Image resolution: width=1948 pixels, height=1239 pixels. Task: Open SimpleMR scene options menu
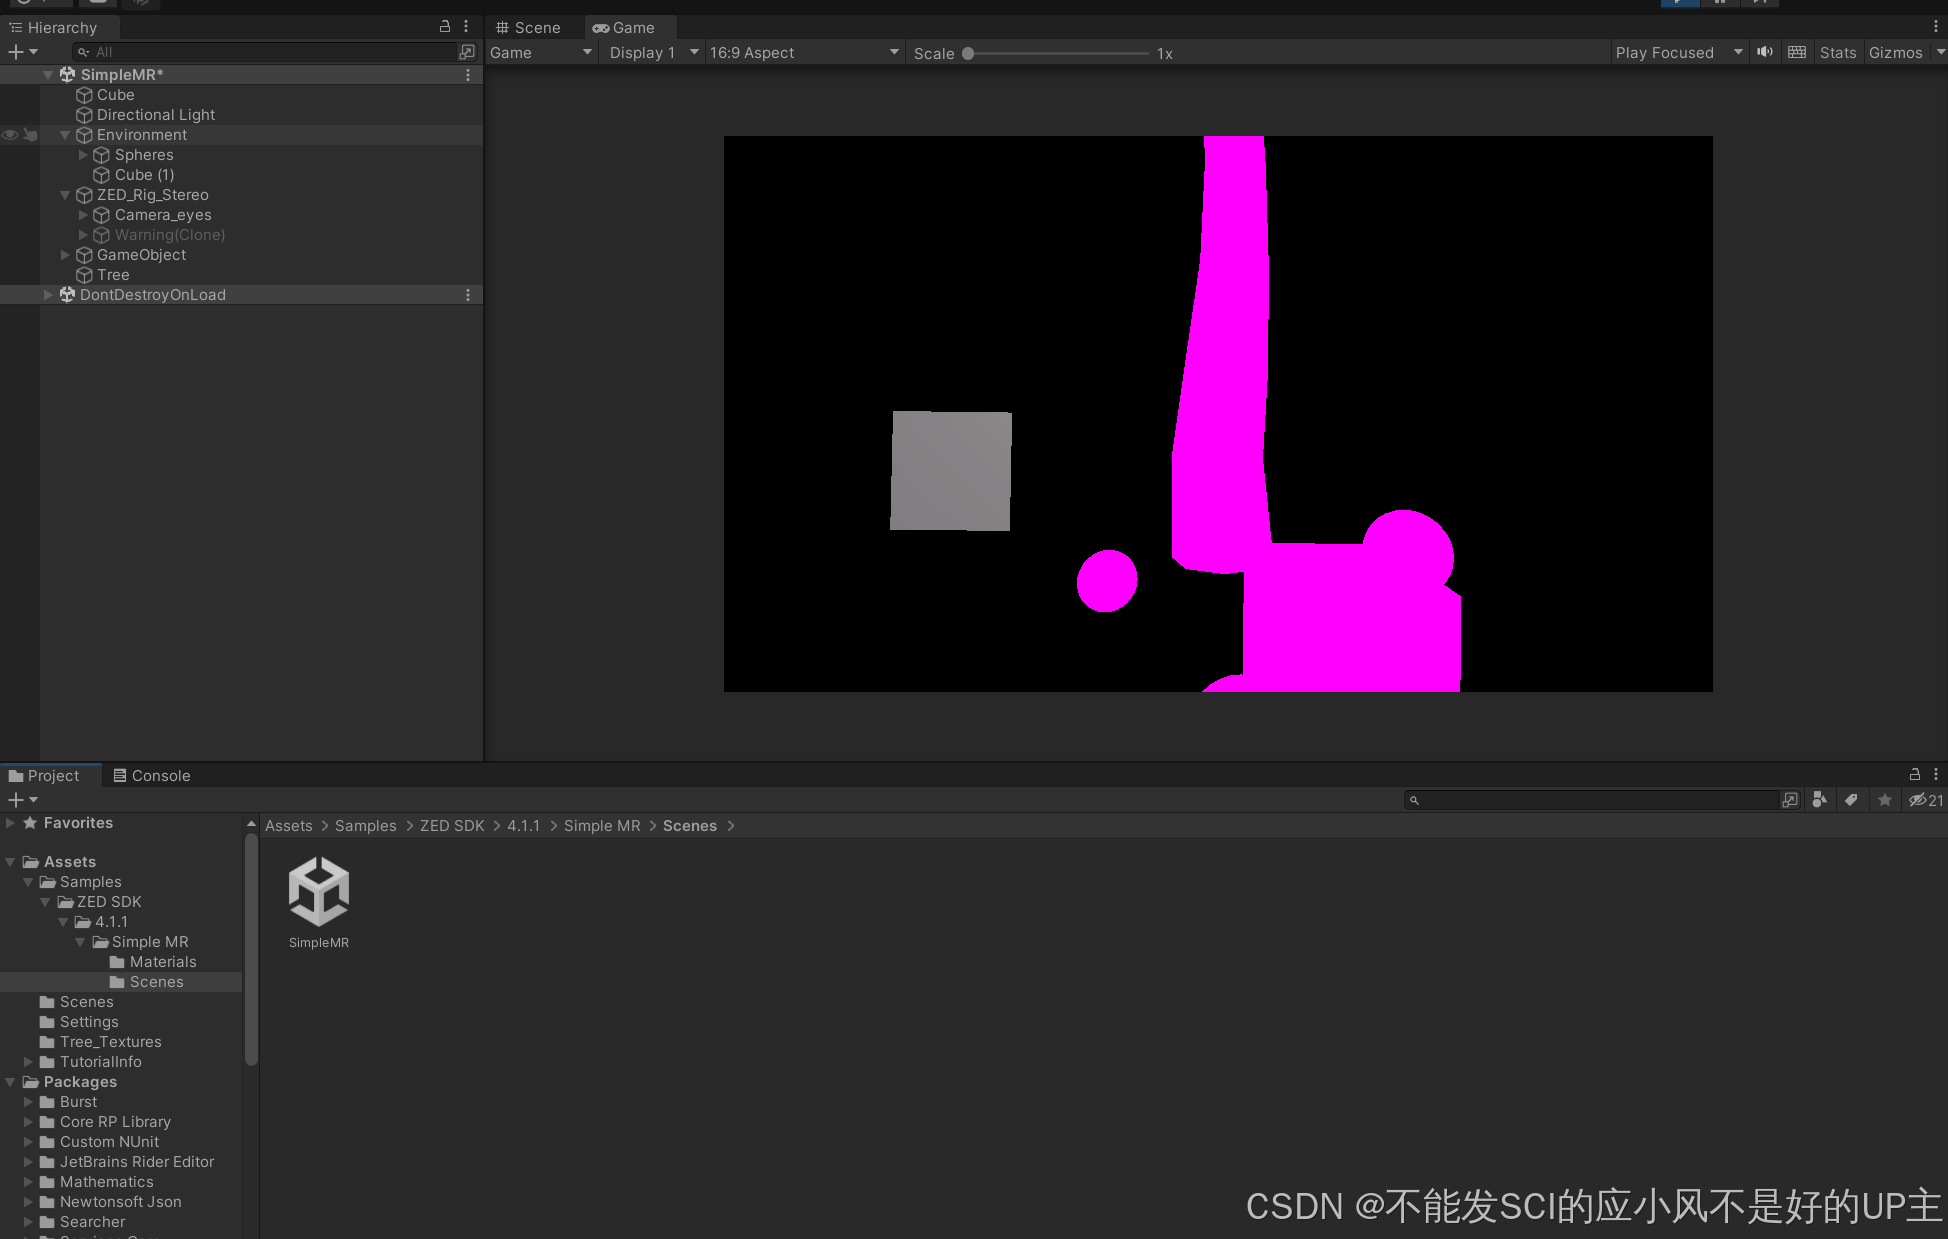click(468, 75)
